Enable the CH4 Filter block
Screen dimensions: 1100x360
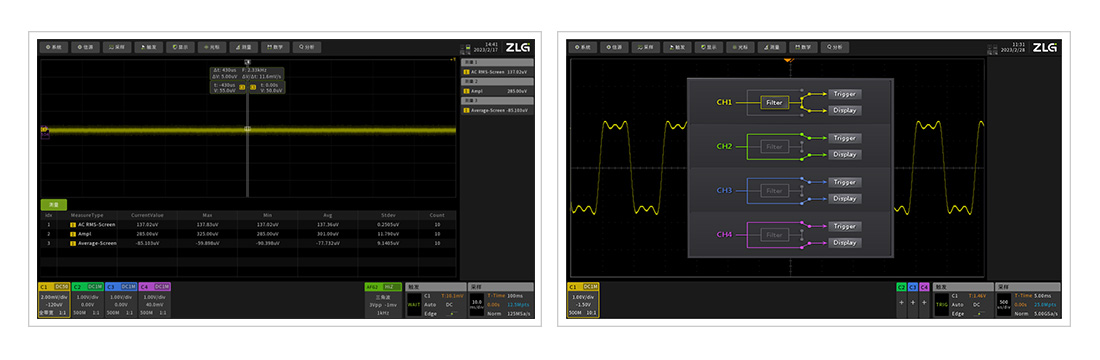pyautogui.click(x=773, y=235)
